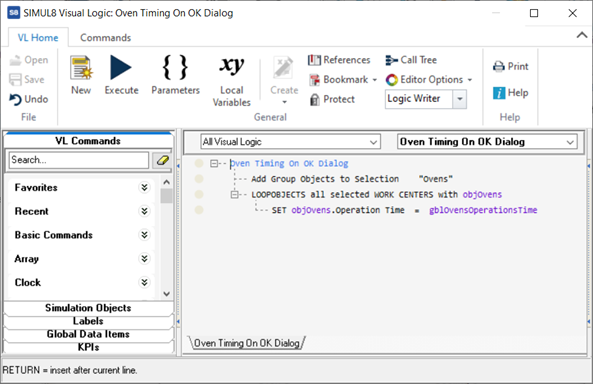Image resolution: width=593 pixels, height=384 pixels.
Task: Protect the visual logic
Action: (332, 99)
